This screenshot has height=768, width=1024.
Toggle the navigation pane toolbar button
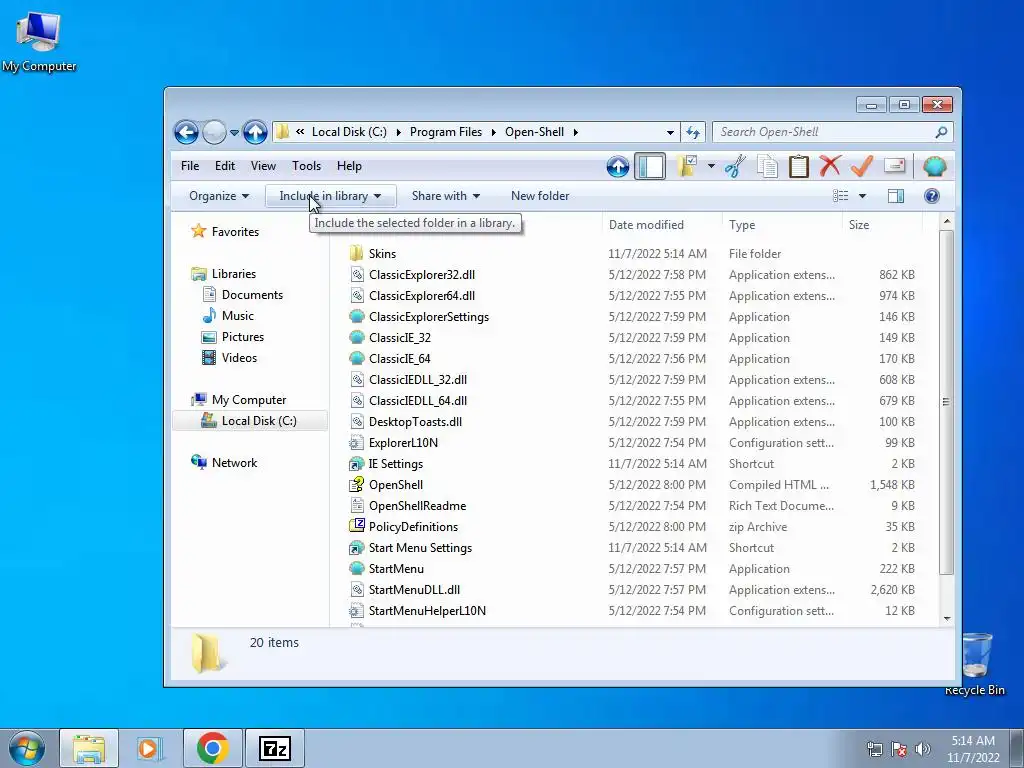[650, 167]
